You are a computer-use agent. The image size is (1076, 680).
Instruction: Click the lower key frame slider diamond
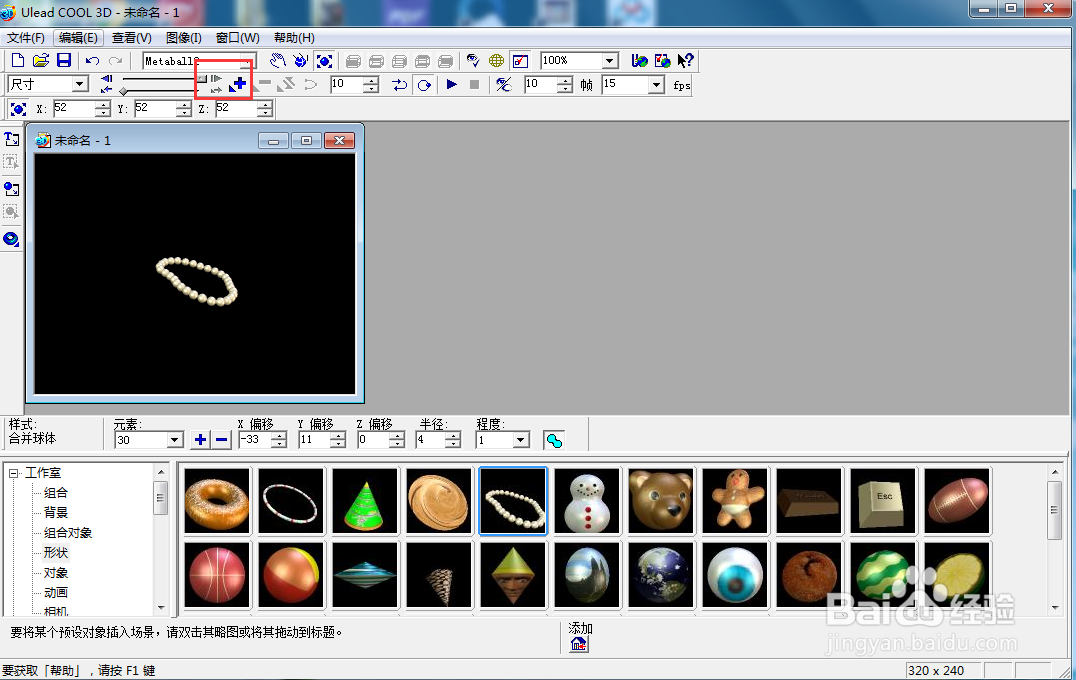(x=124, y=91)
